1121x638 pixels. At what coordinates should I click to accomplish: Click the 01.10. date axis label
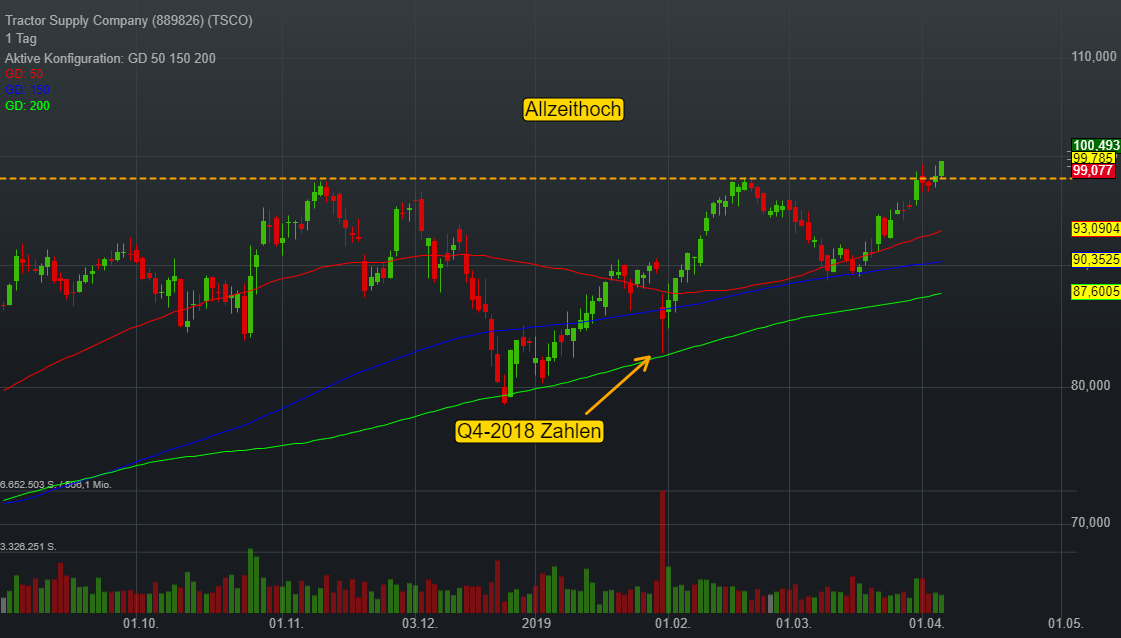coord(140,623)
